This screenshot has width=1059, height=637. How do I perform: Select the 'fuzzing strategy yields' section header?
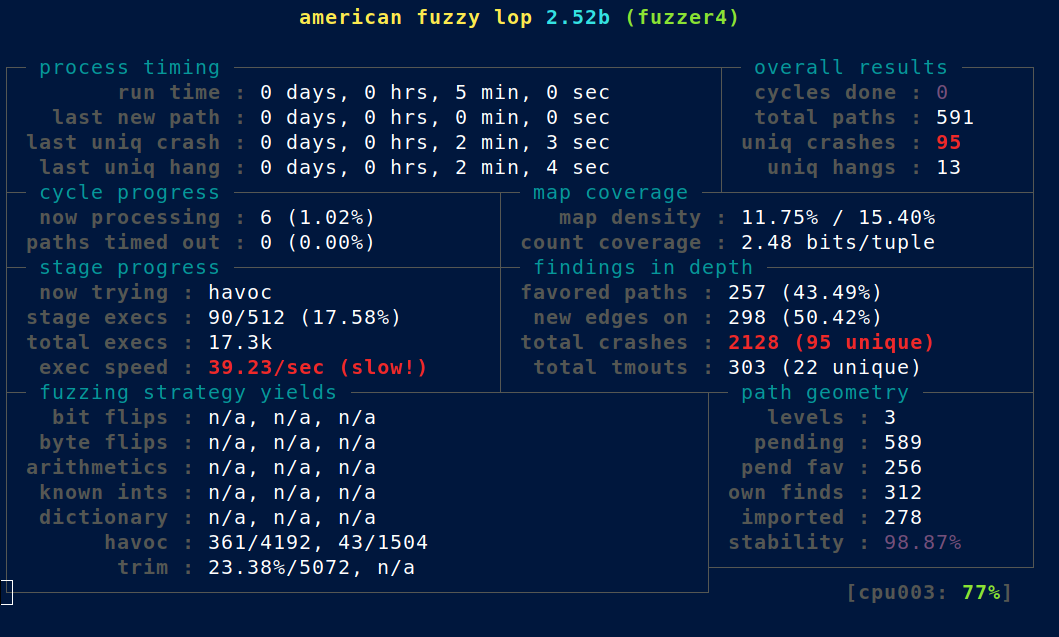pos(188,392)
